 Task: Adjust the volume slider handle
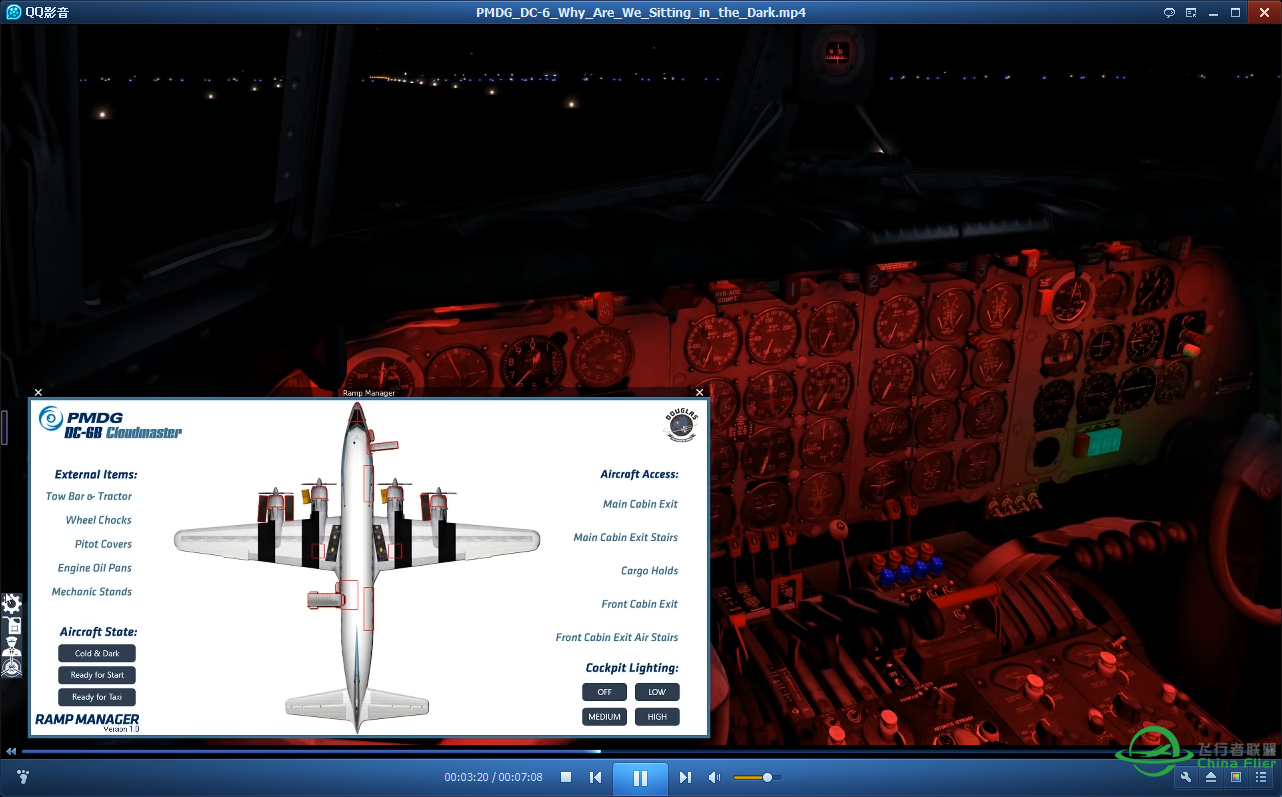767,777
